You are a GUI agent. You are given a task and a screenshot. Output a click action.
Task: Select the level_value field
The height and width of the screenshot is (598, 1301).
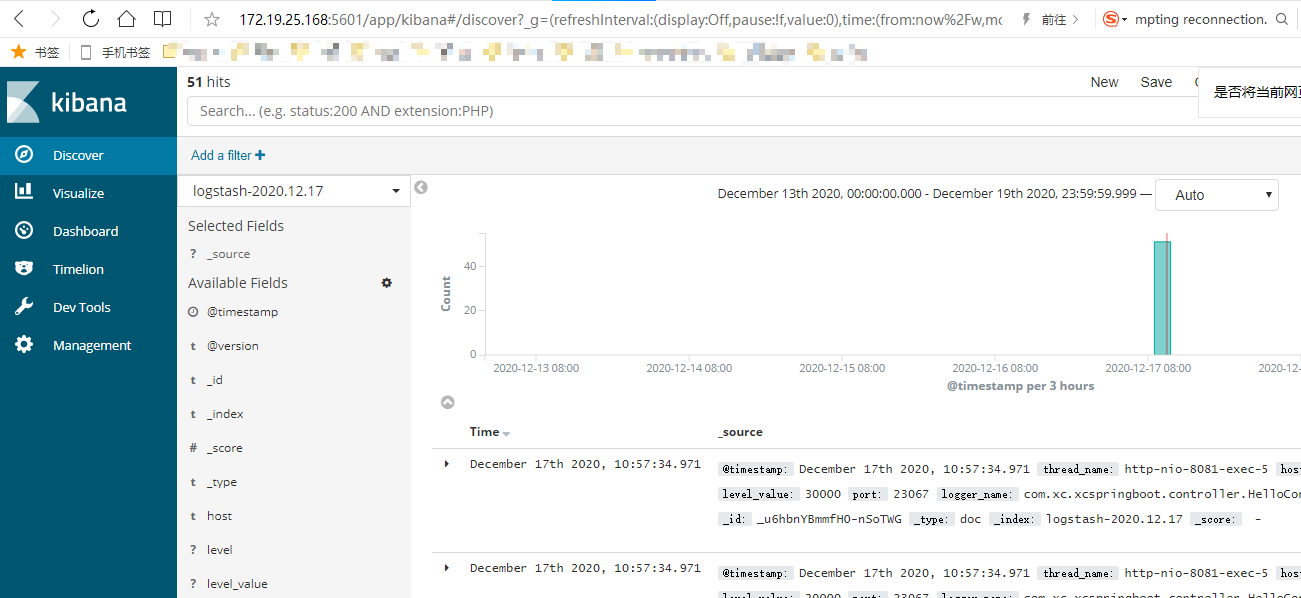coord(237,584)
